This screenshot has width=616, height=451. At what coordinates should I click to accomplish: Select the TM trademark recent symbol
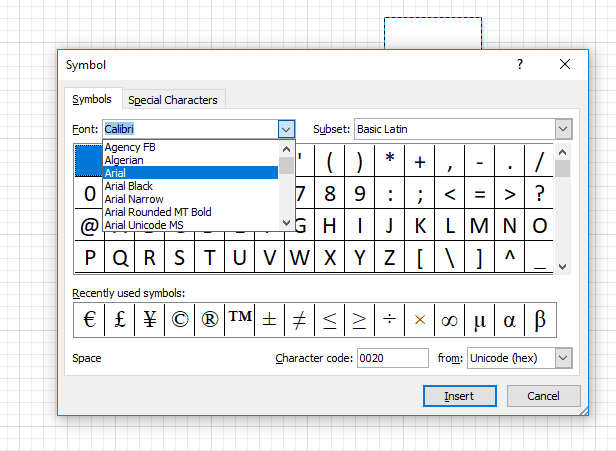(240, 320)
